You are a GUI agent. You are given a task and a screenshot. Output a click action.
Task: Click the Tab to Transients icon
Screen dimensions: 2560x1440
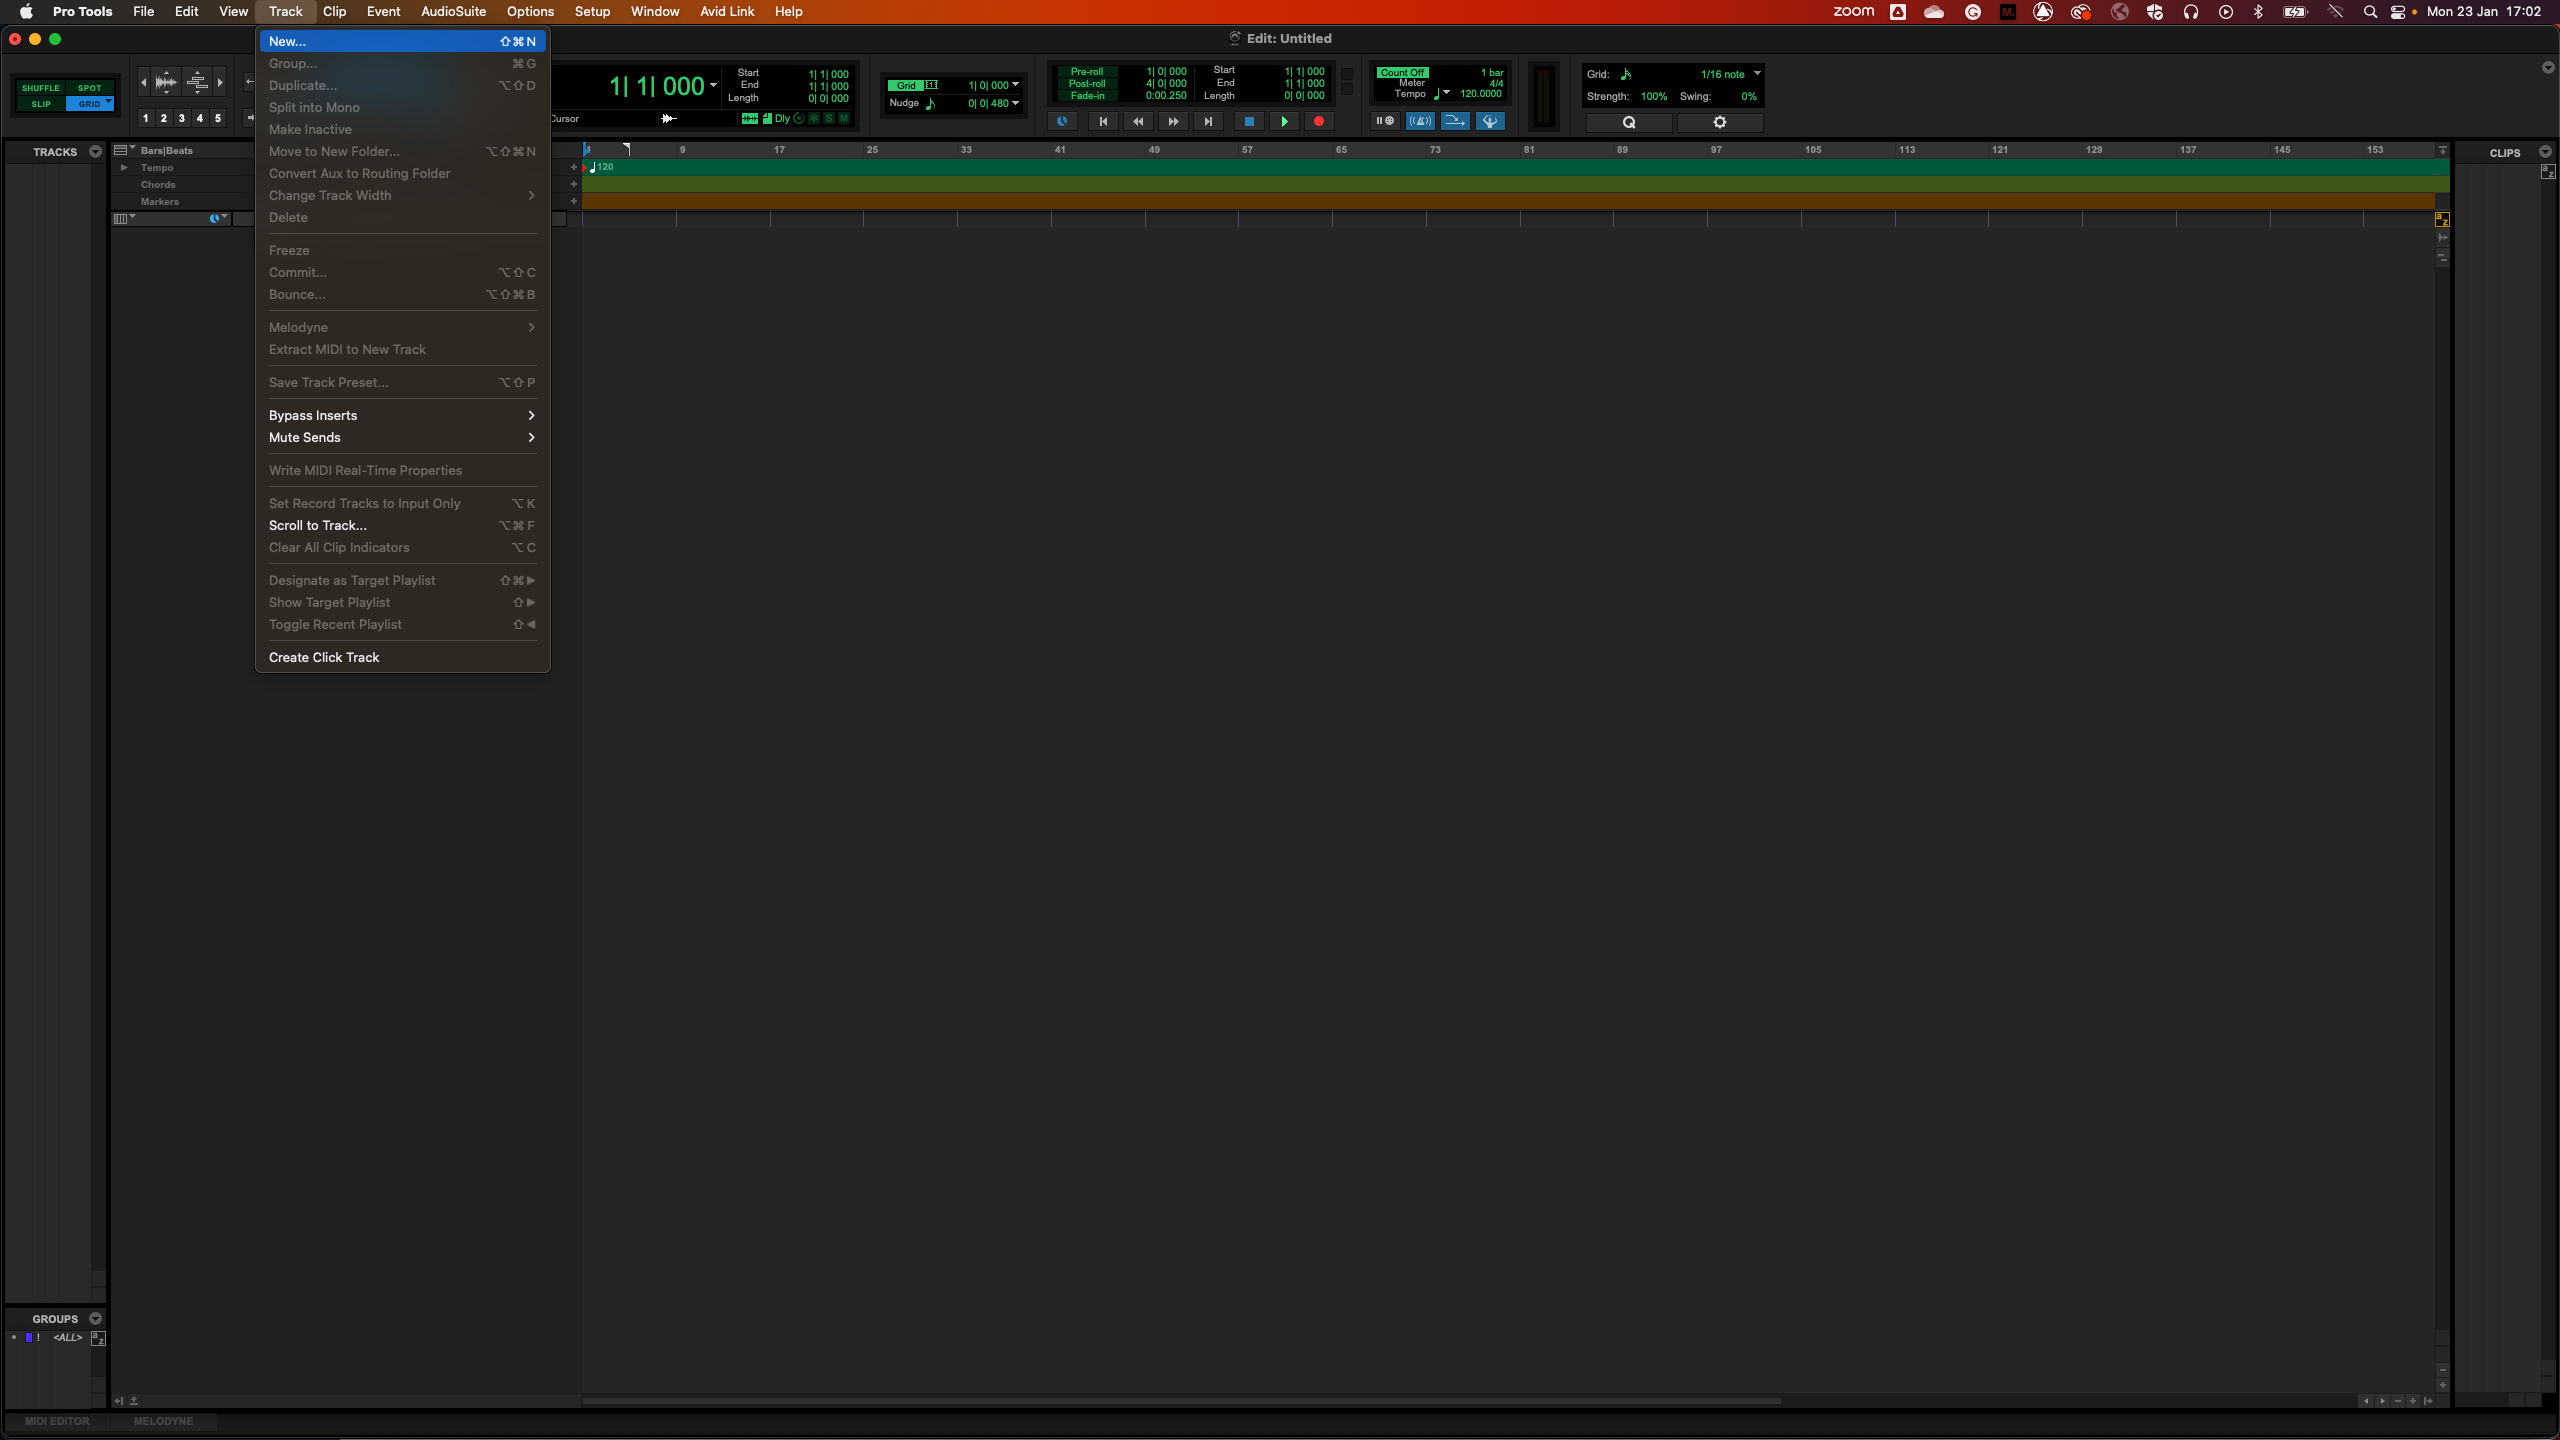tap(668, 118)
